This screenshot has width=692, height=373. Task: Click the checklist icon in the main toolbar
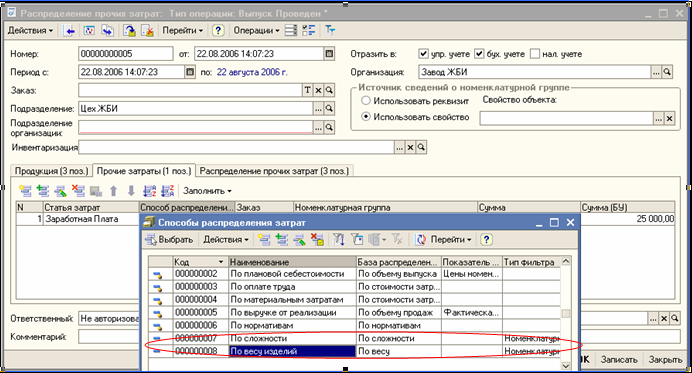pyautogui.click(x=308, y=30)
